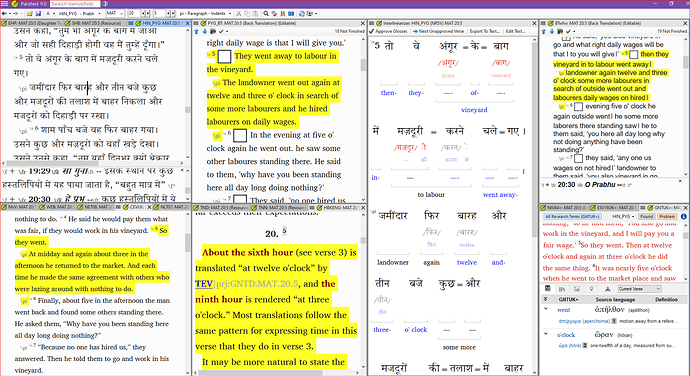Viewport: 690px width, 376px height.
Task: Click the blue parallel passages icon
Action: pos(291,14)
